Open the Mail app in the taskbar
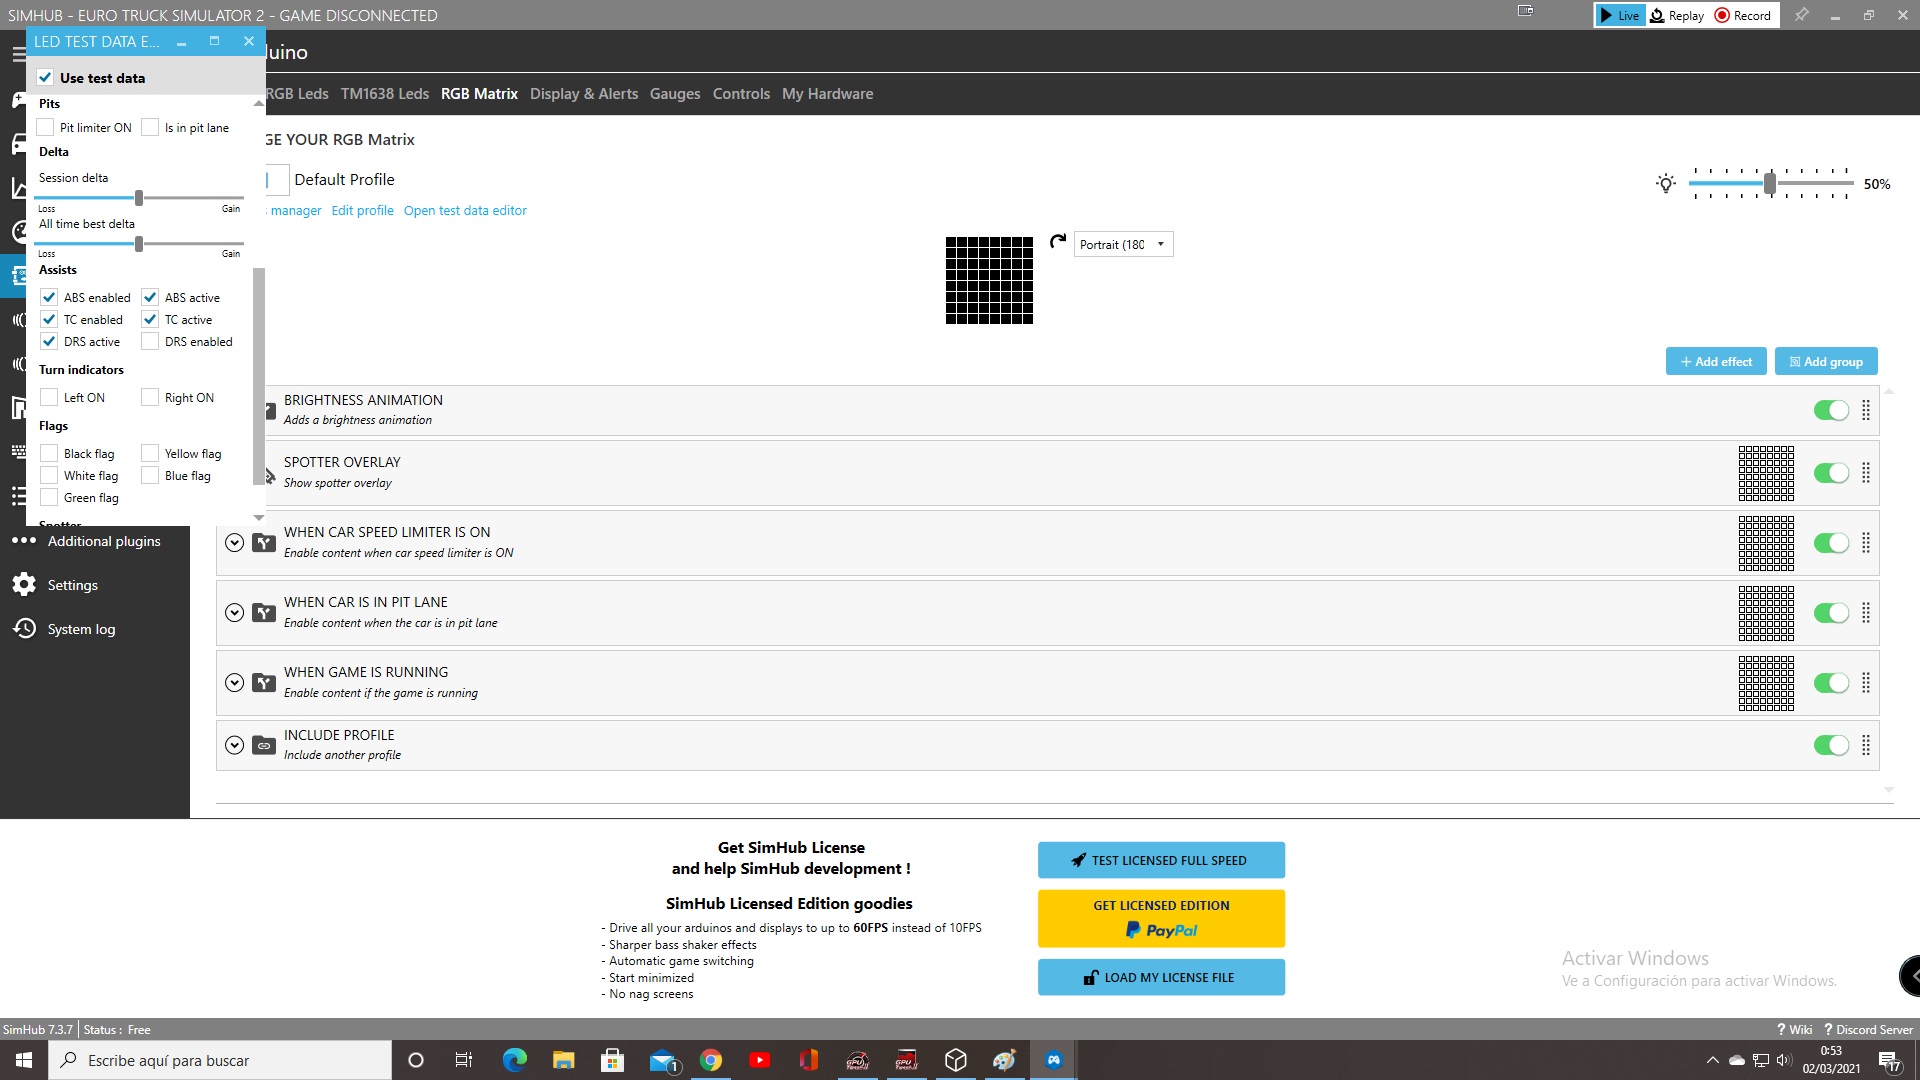This screenshot has width=1920, height=1080. 663,1060
